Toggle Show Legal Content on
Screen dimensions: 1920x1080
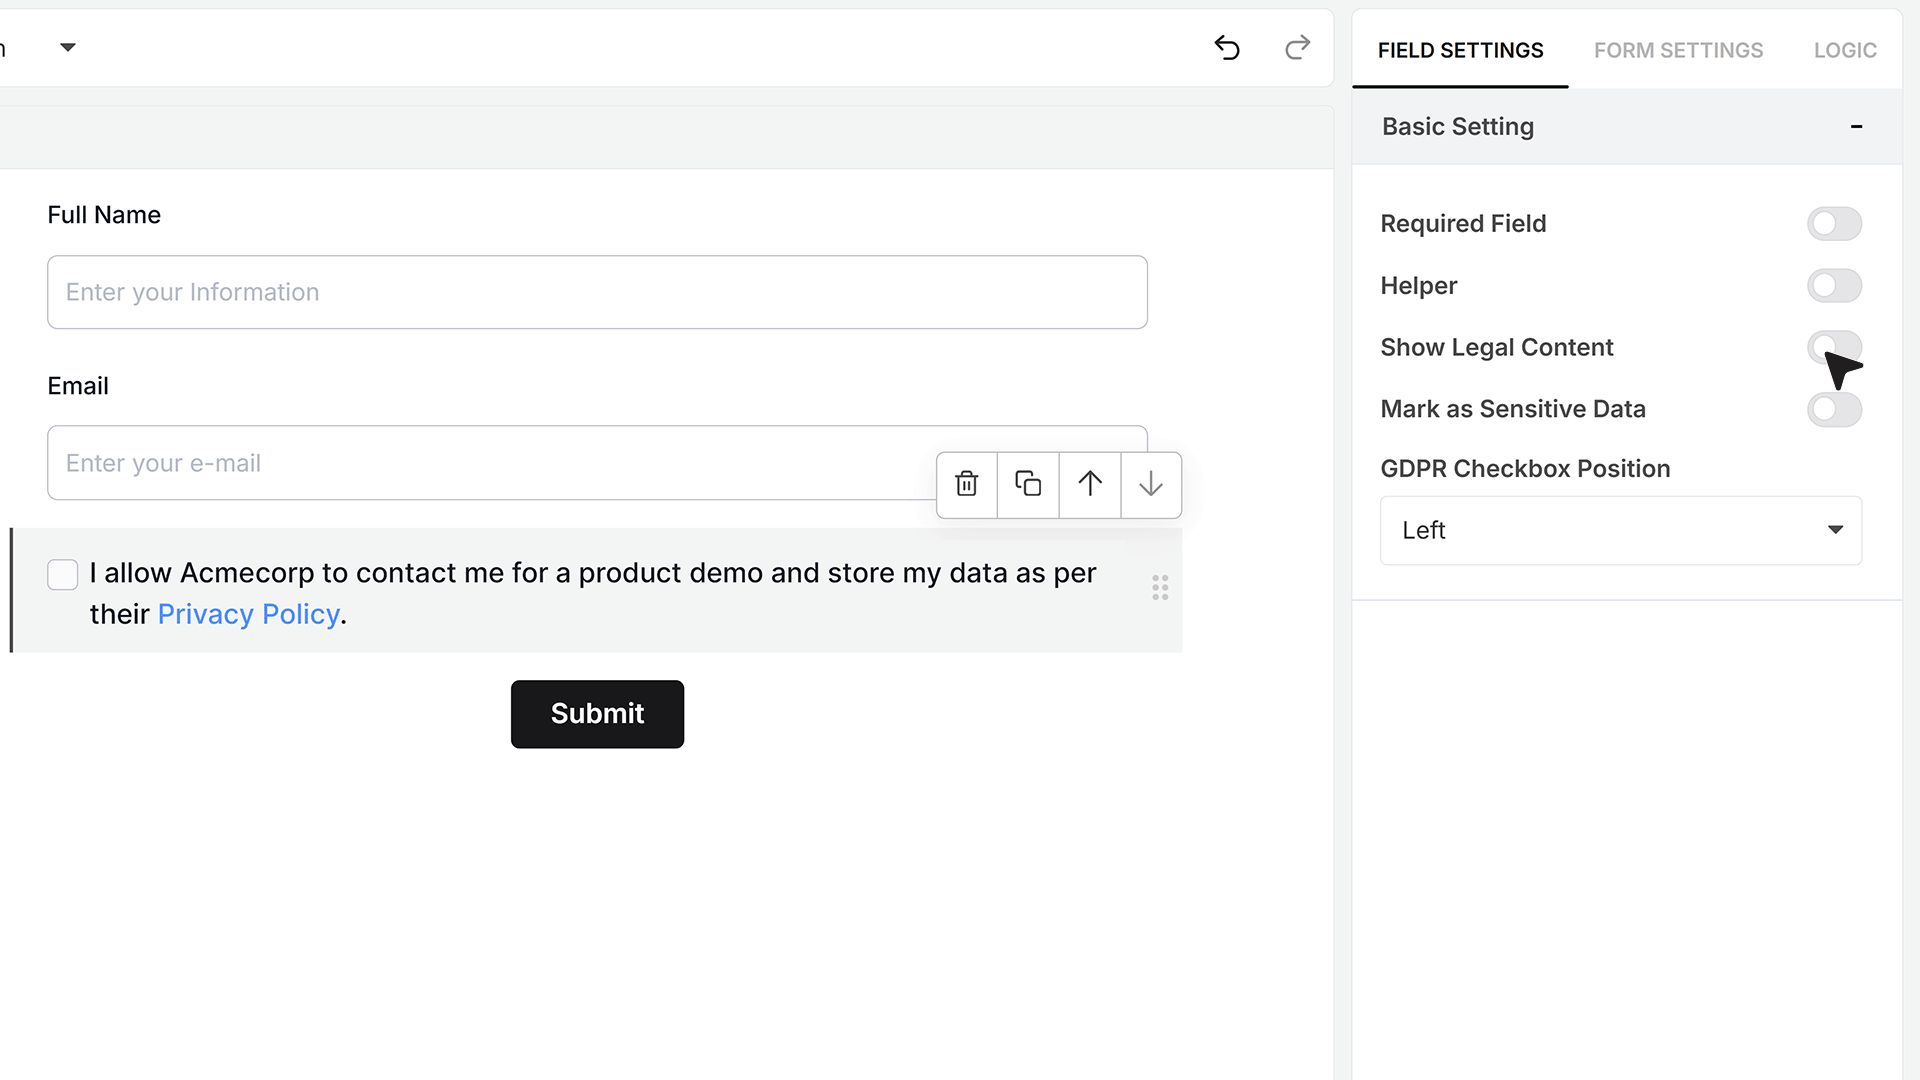(x=1834, y=347)
